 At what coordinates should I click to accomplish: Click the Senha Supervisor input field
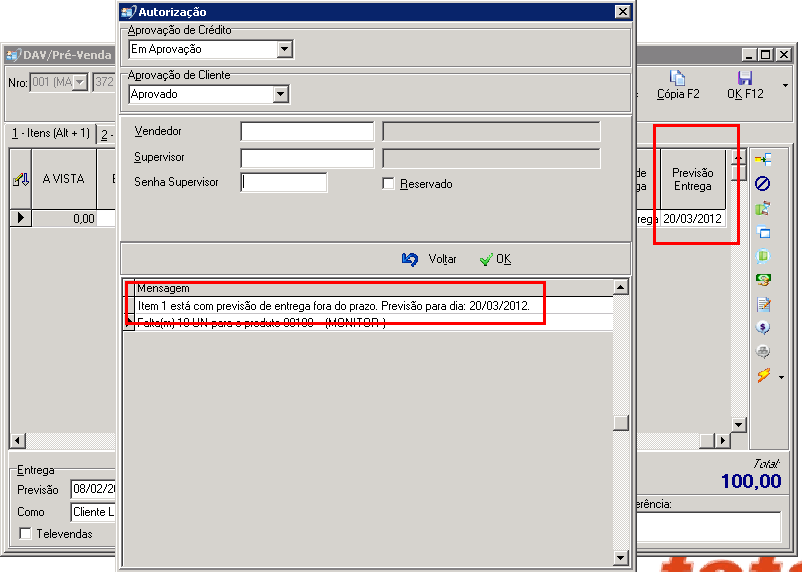pyautogui.click(x=284, y=182)
